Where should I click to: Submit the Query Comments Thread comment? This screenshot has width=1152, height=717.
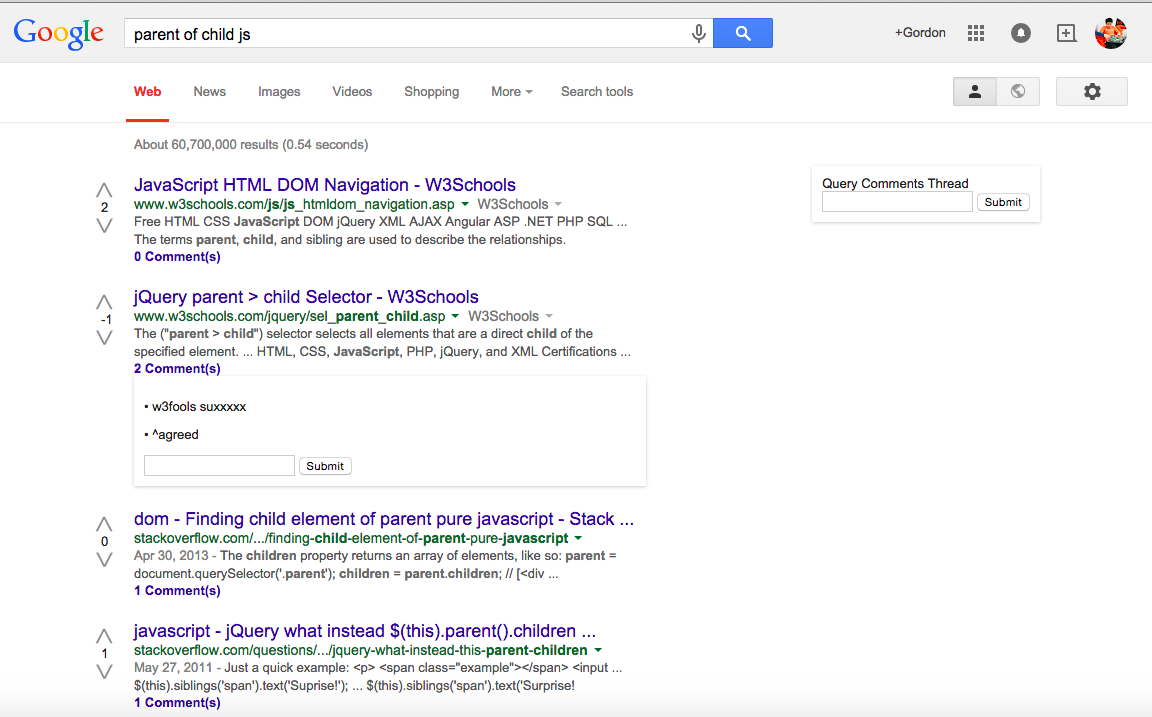[x=1003, y=202]
